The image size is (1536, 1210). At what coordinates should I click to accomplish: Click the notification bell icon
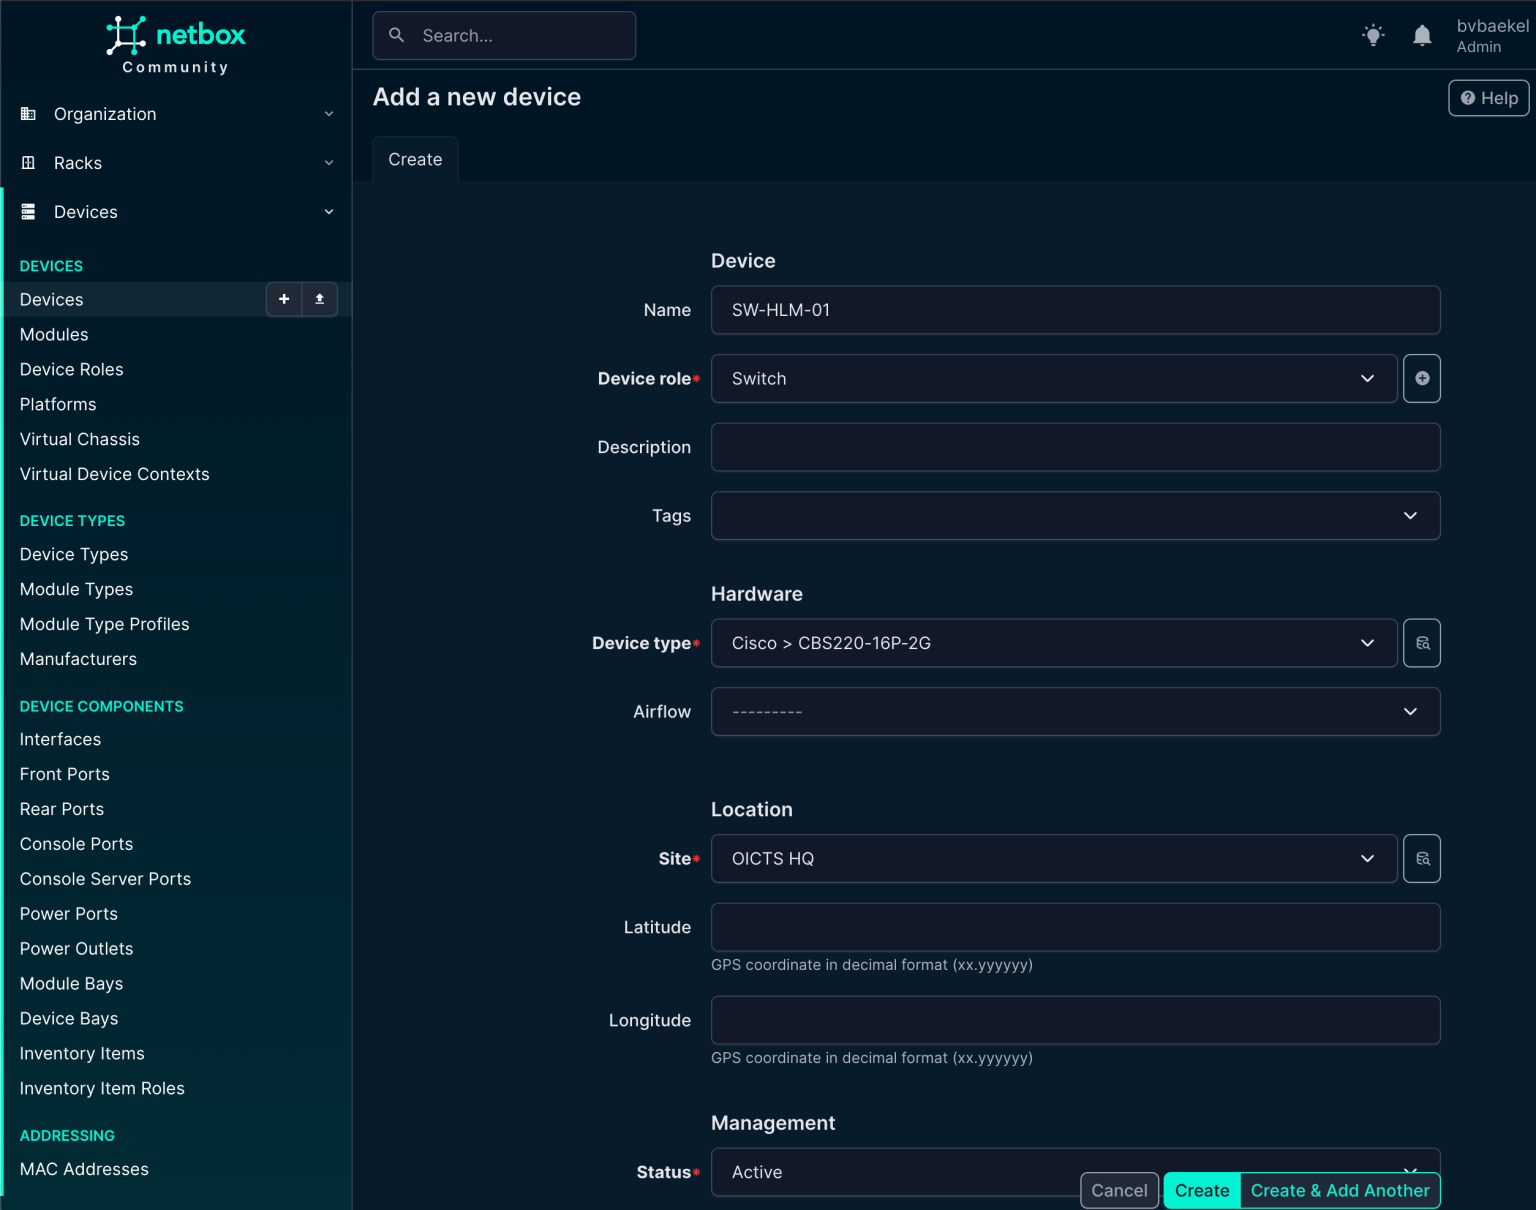tap(1421, 35)
